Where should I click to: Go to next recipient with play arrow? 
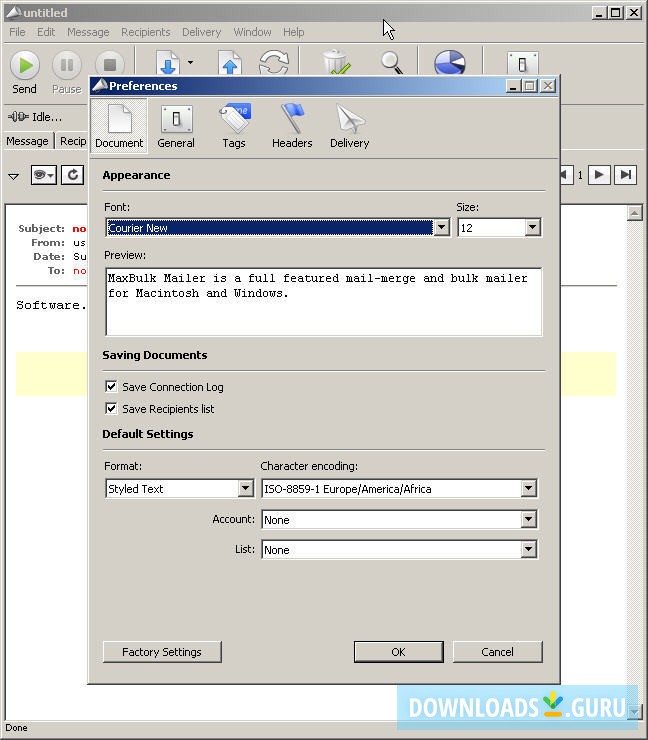coord(599,175)
